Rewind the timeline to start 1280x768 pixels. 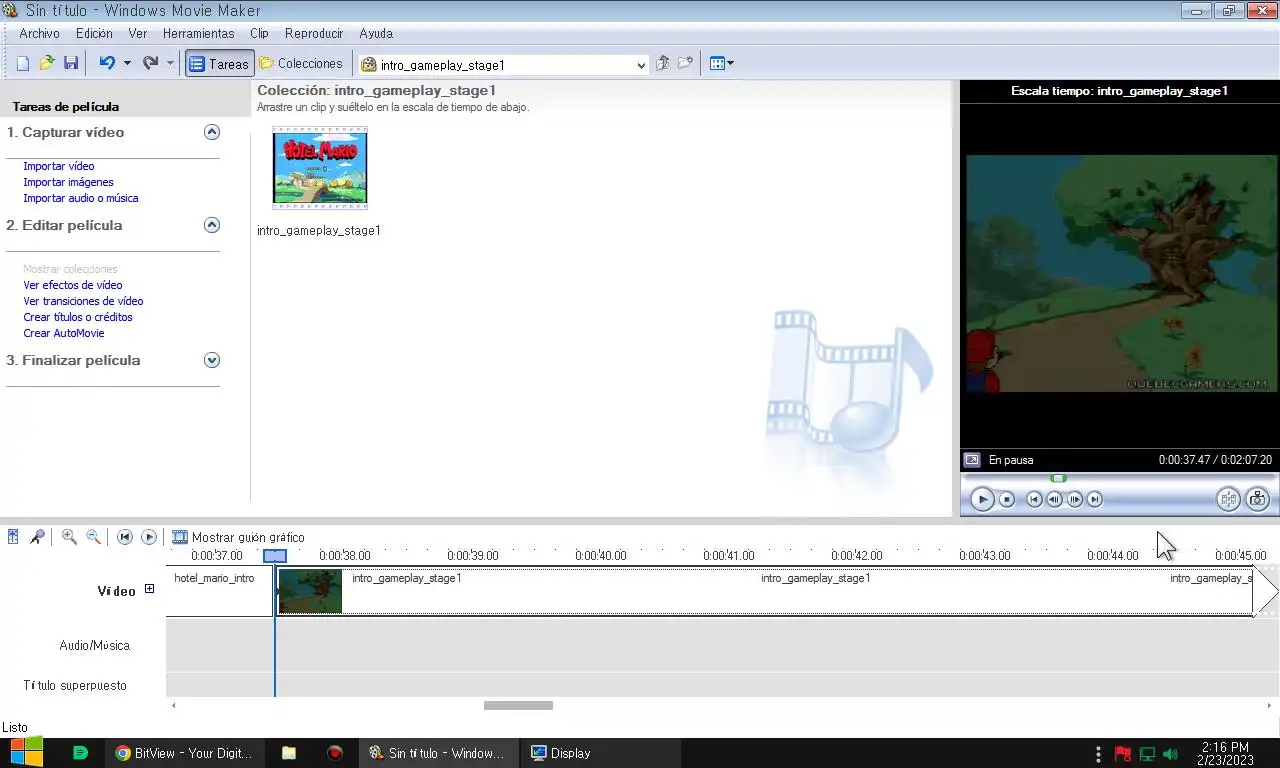[x=125, y=537]
